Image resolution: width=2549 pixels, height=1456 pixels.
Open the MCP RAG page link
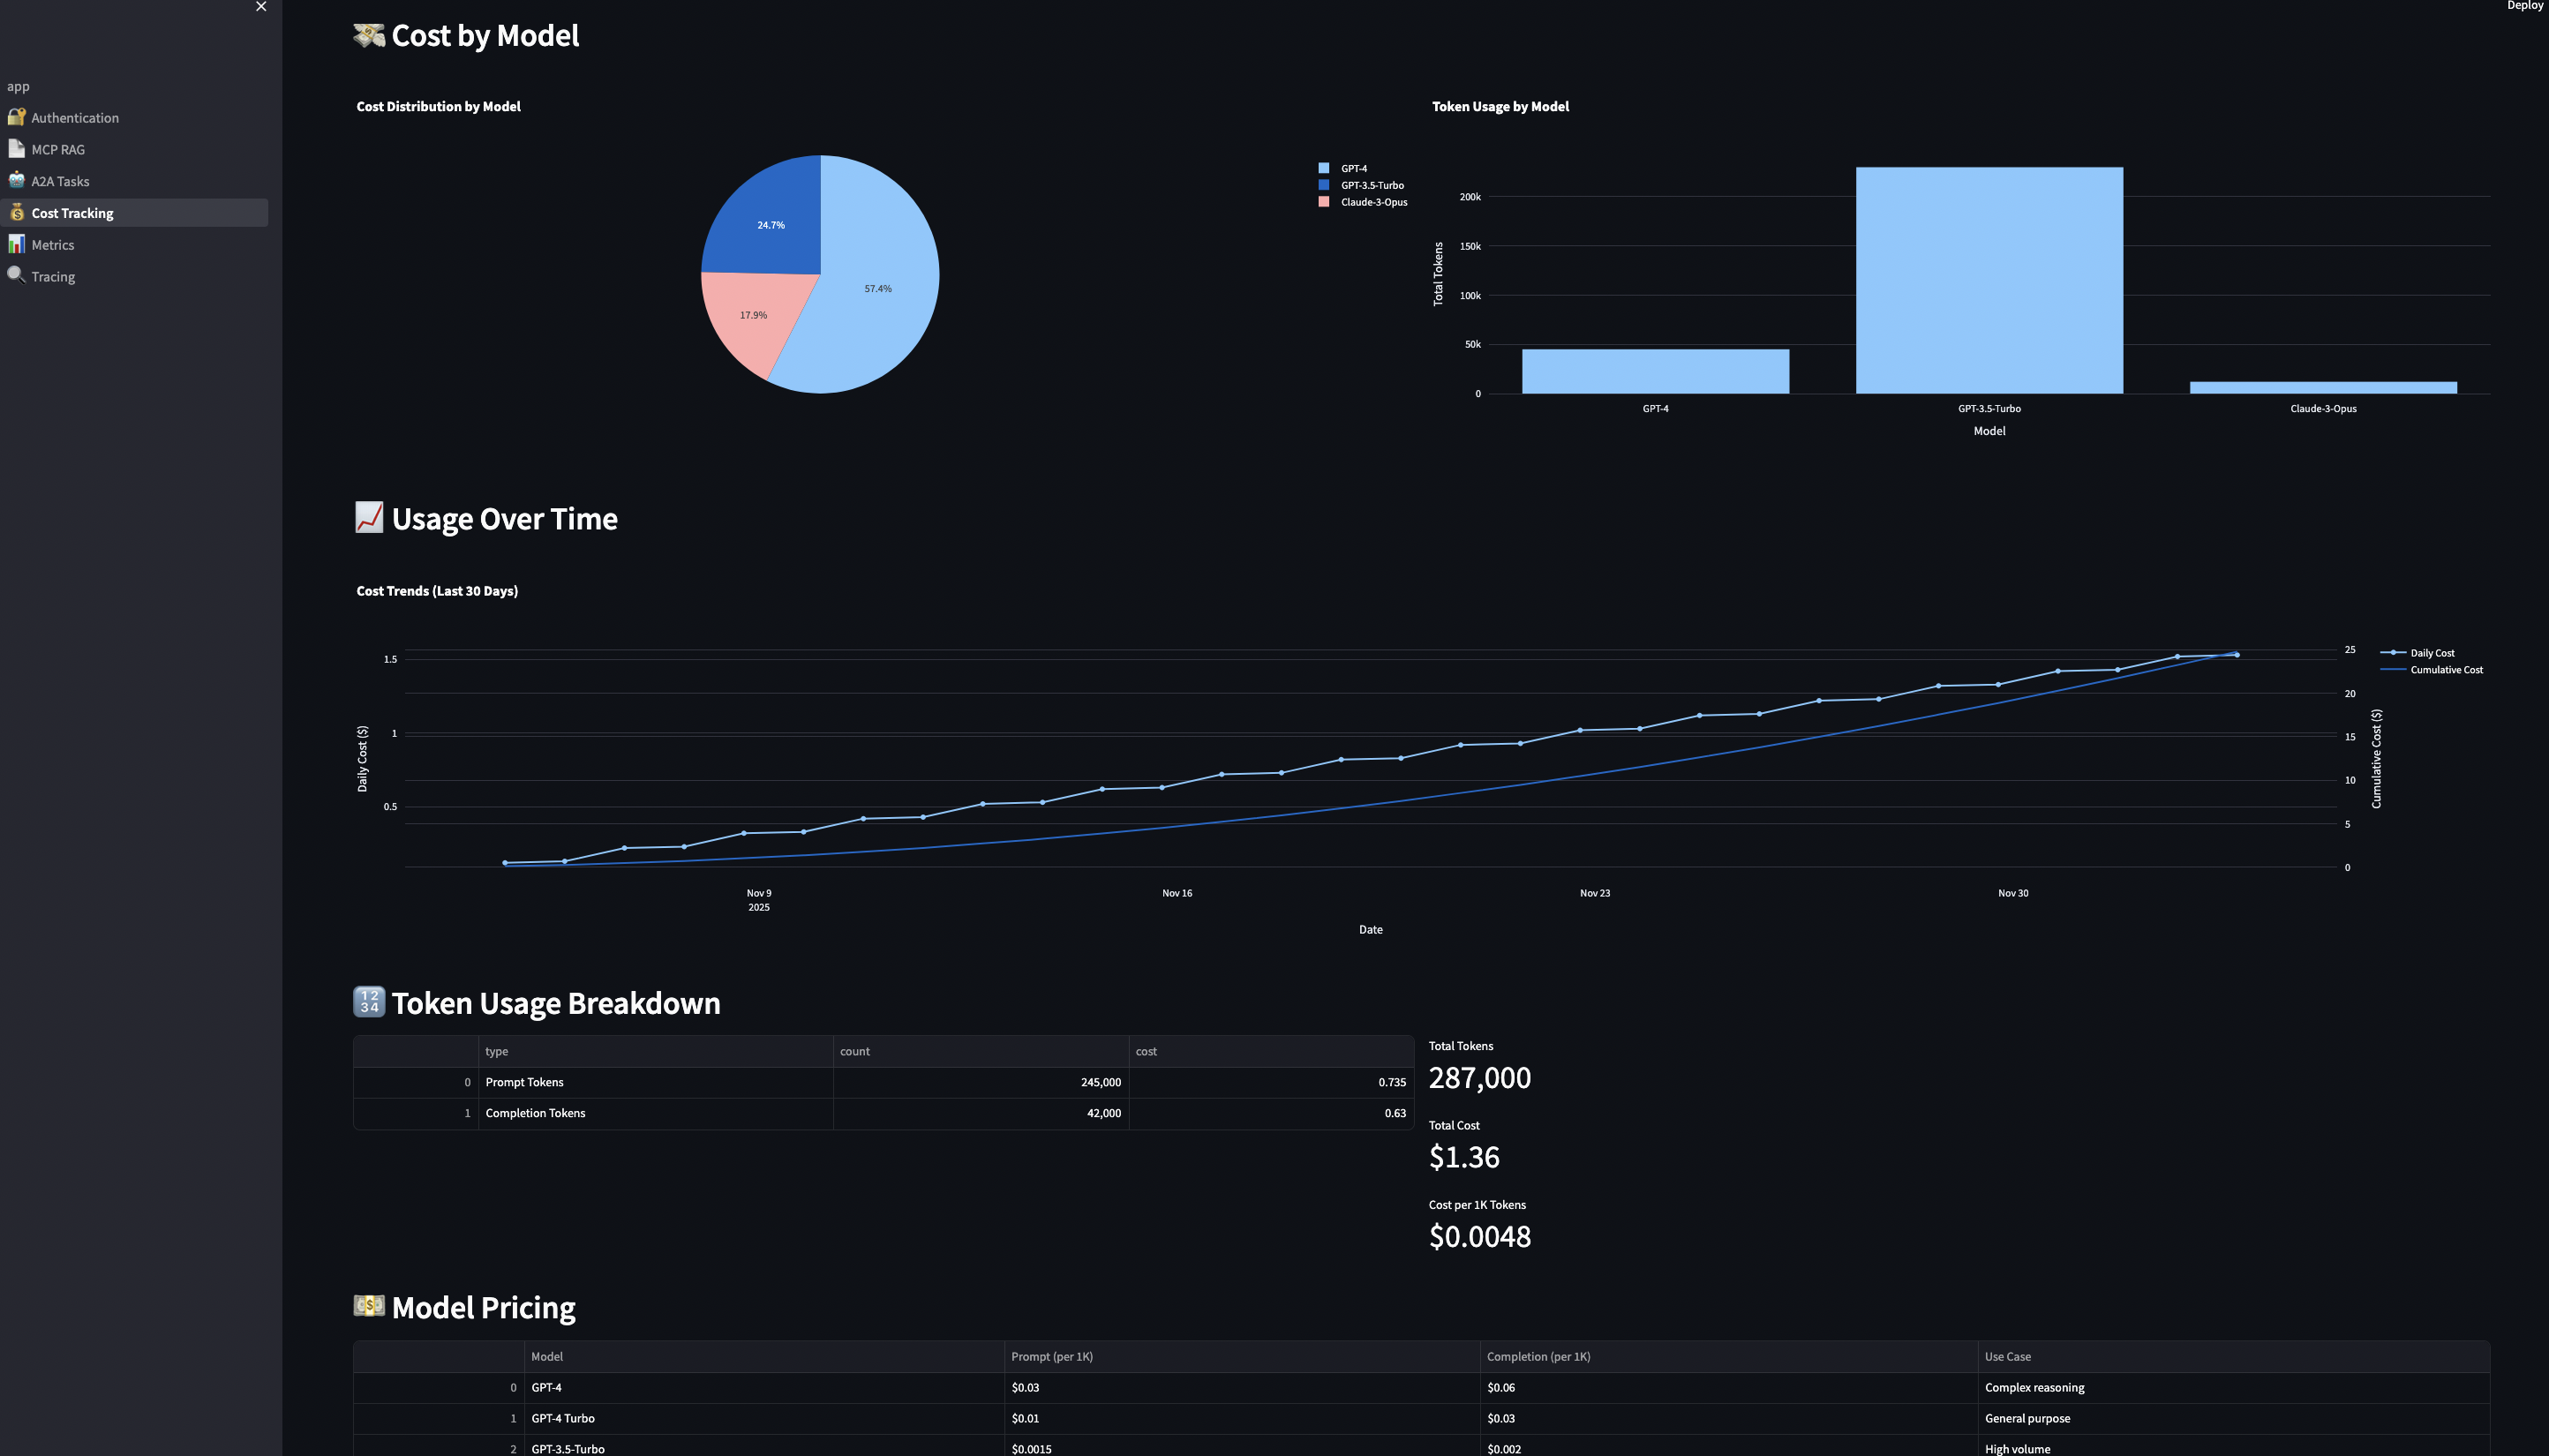coord(58,150)
